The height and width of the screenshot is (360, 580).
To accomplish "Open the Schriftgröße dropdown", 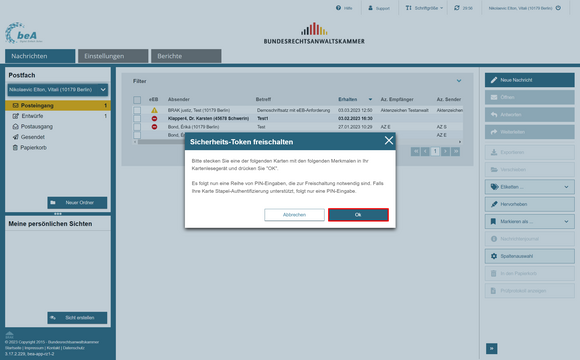I will [x=424, y=8].
